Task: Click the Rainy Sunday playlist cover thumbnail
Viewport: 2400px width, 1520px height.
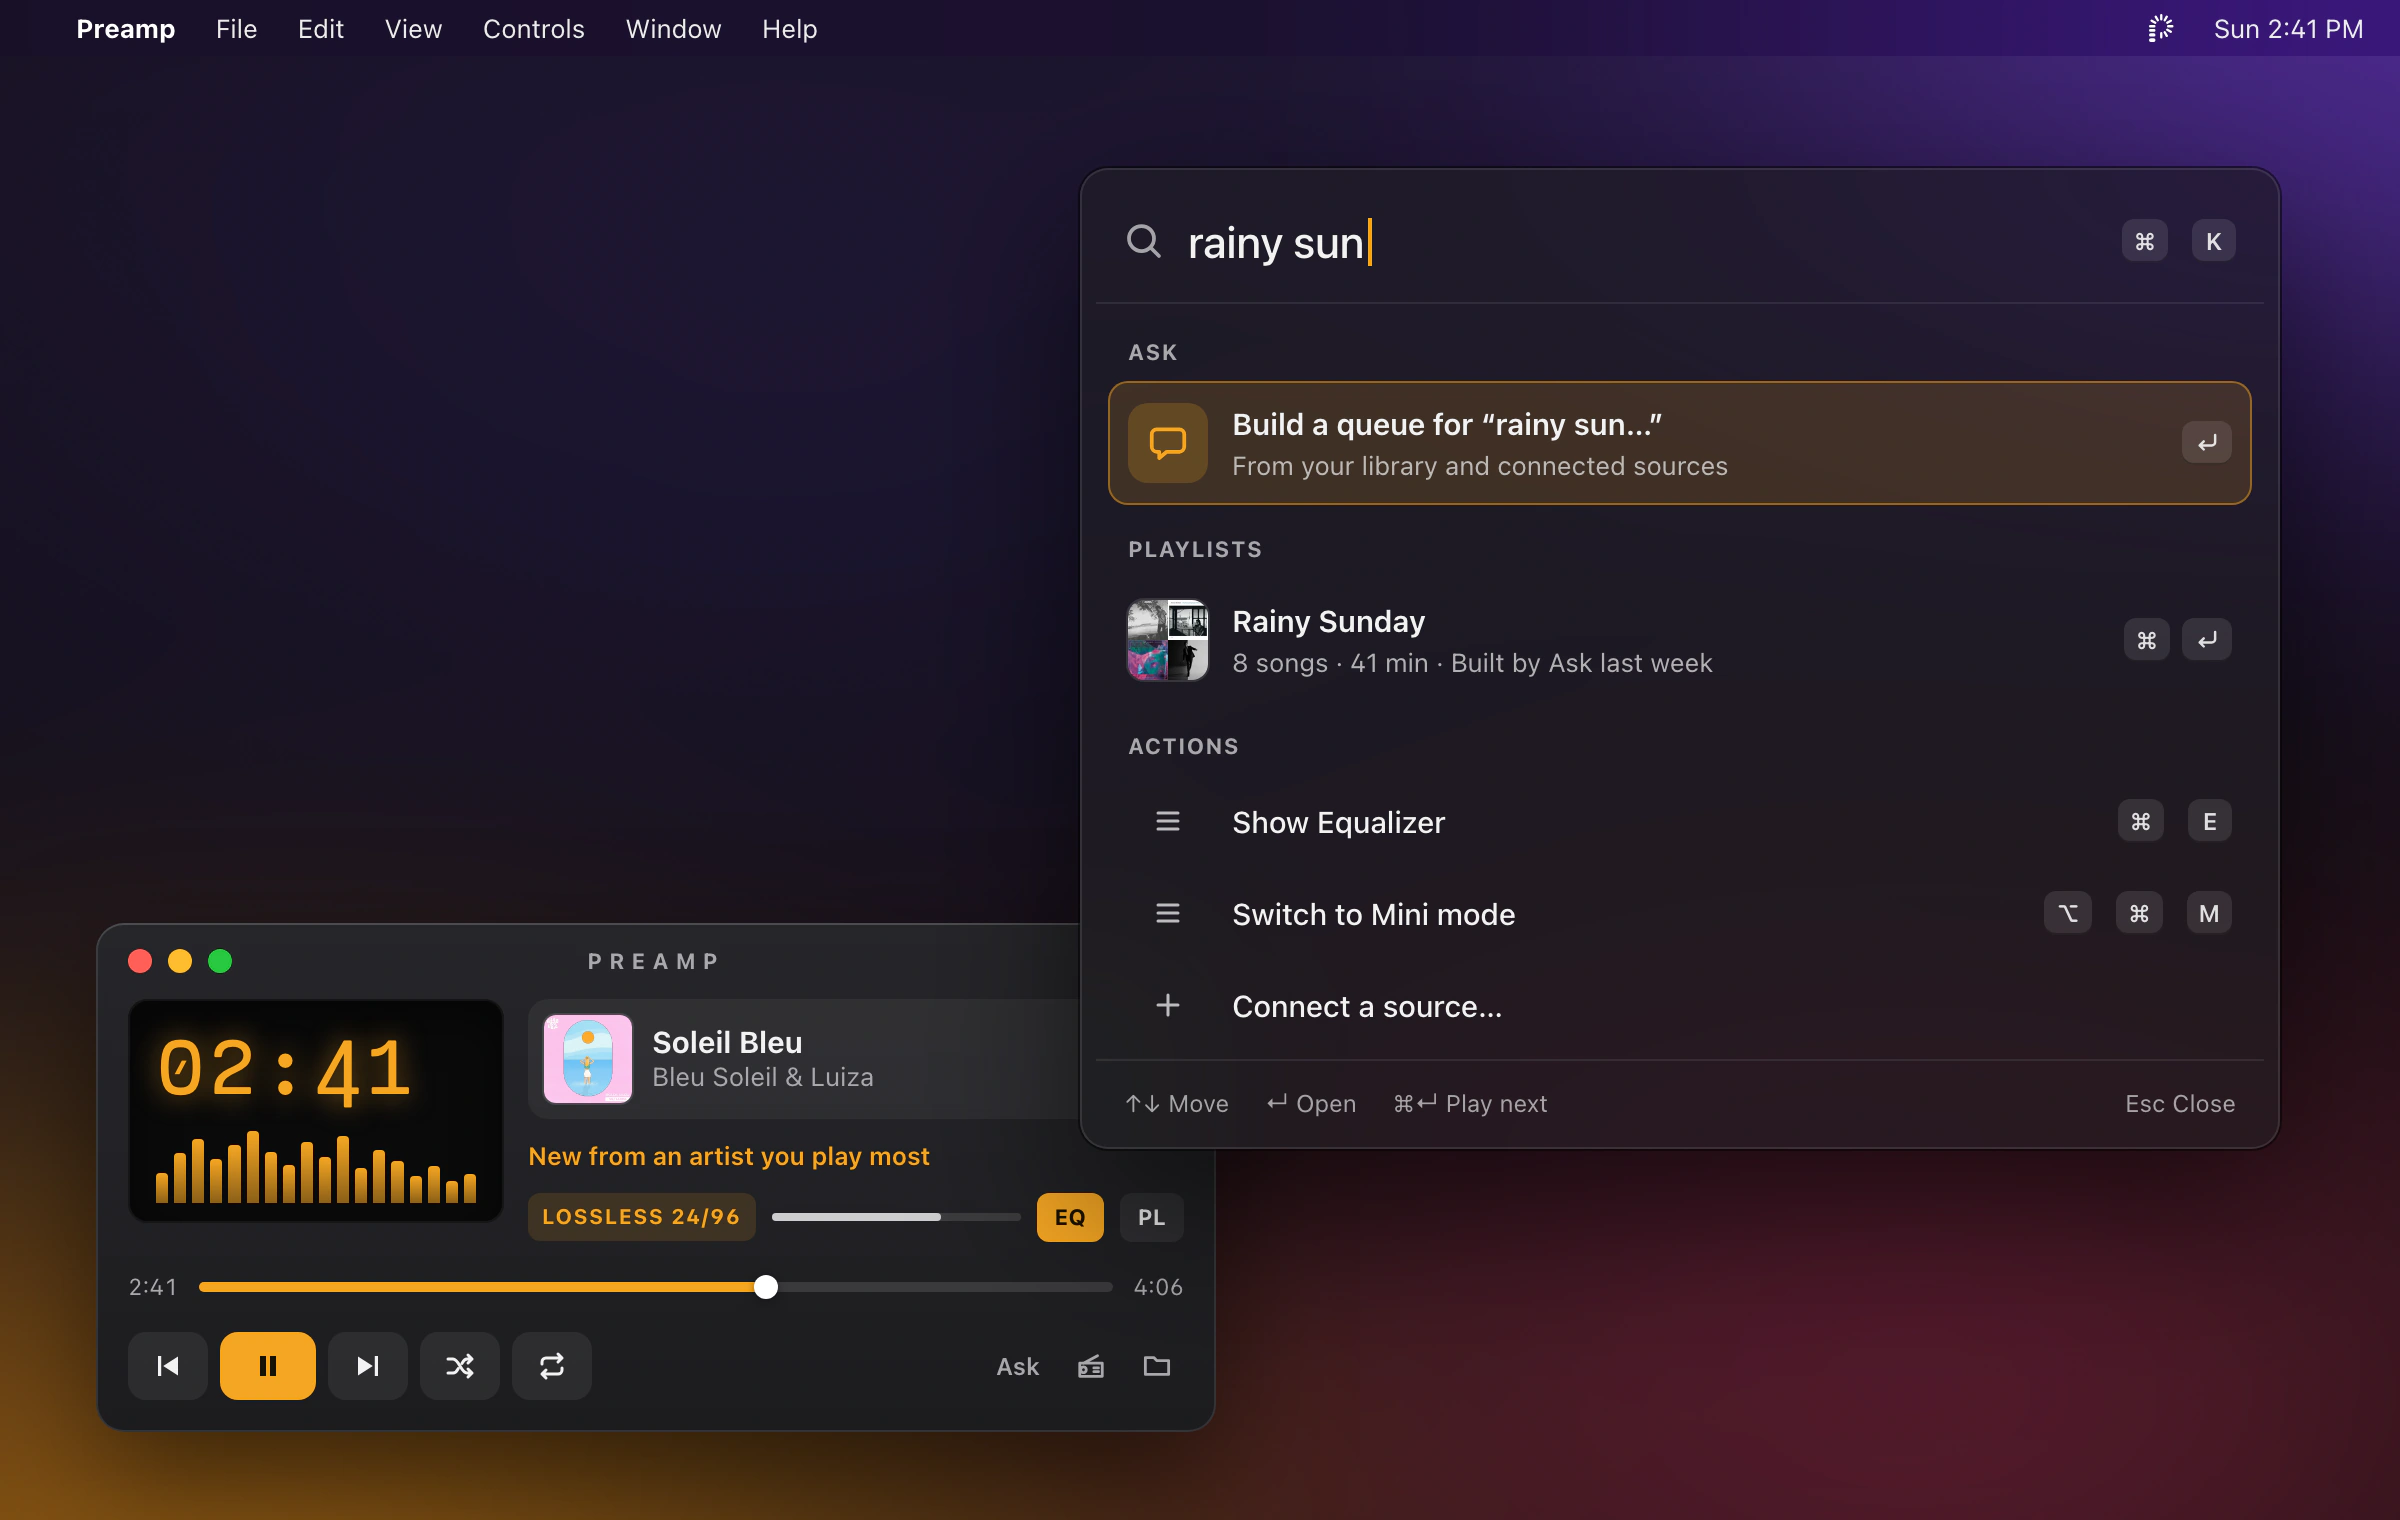Action: click(1168, 640)
